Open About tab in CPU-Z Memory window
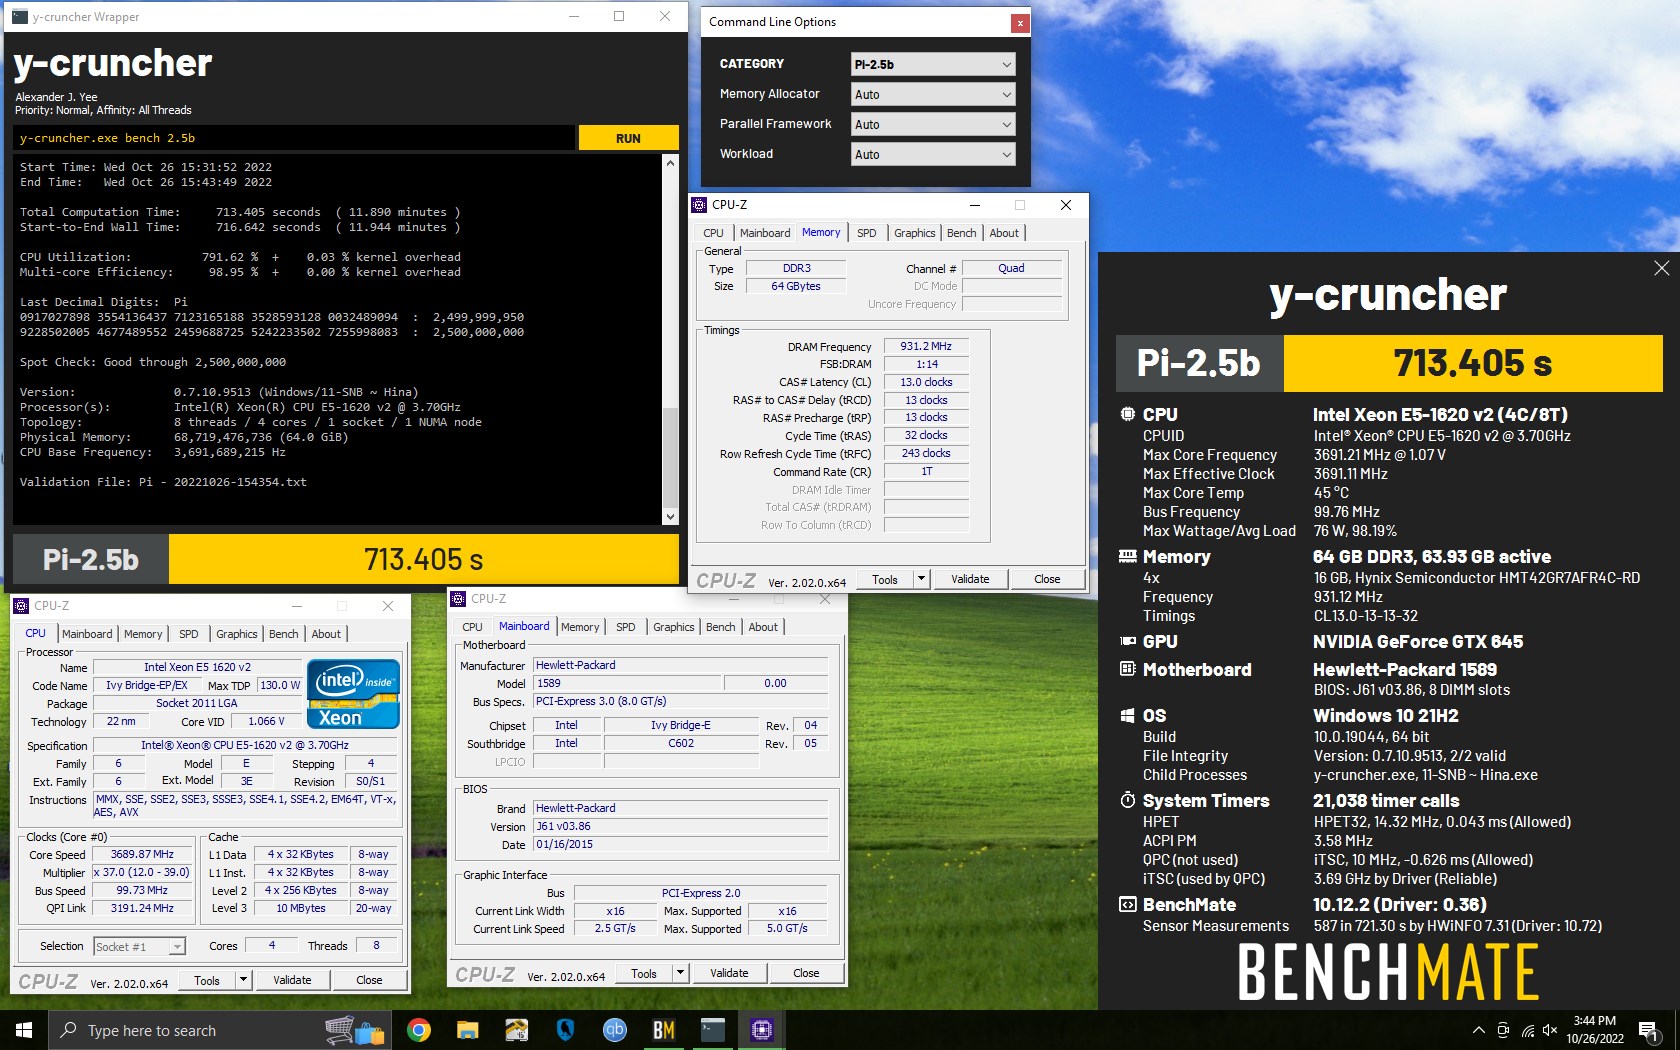1680x1050 pixels. (1004, 233)
